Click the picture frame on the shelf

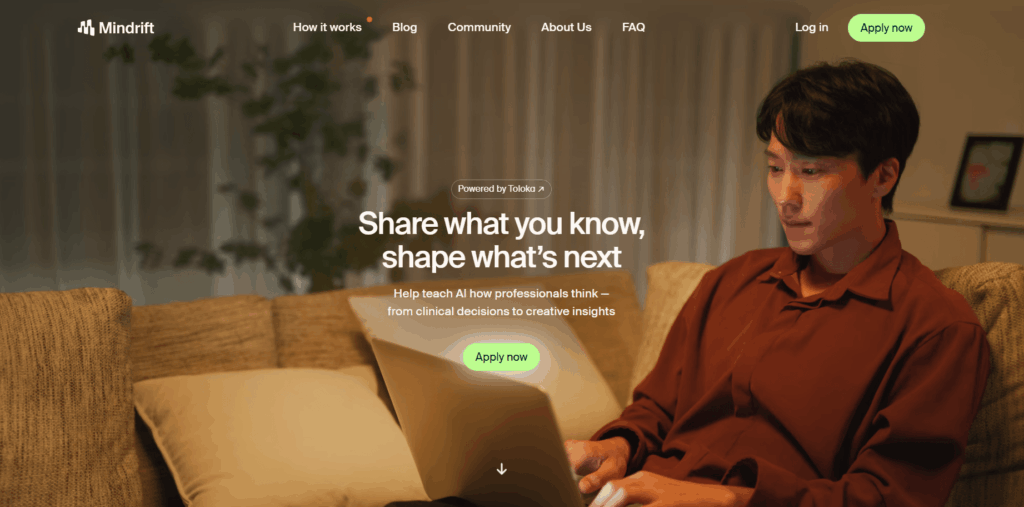pos(986,172)
